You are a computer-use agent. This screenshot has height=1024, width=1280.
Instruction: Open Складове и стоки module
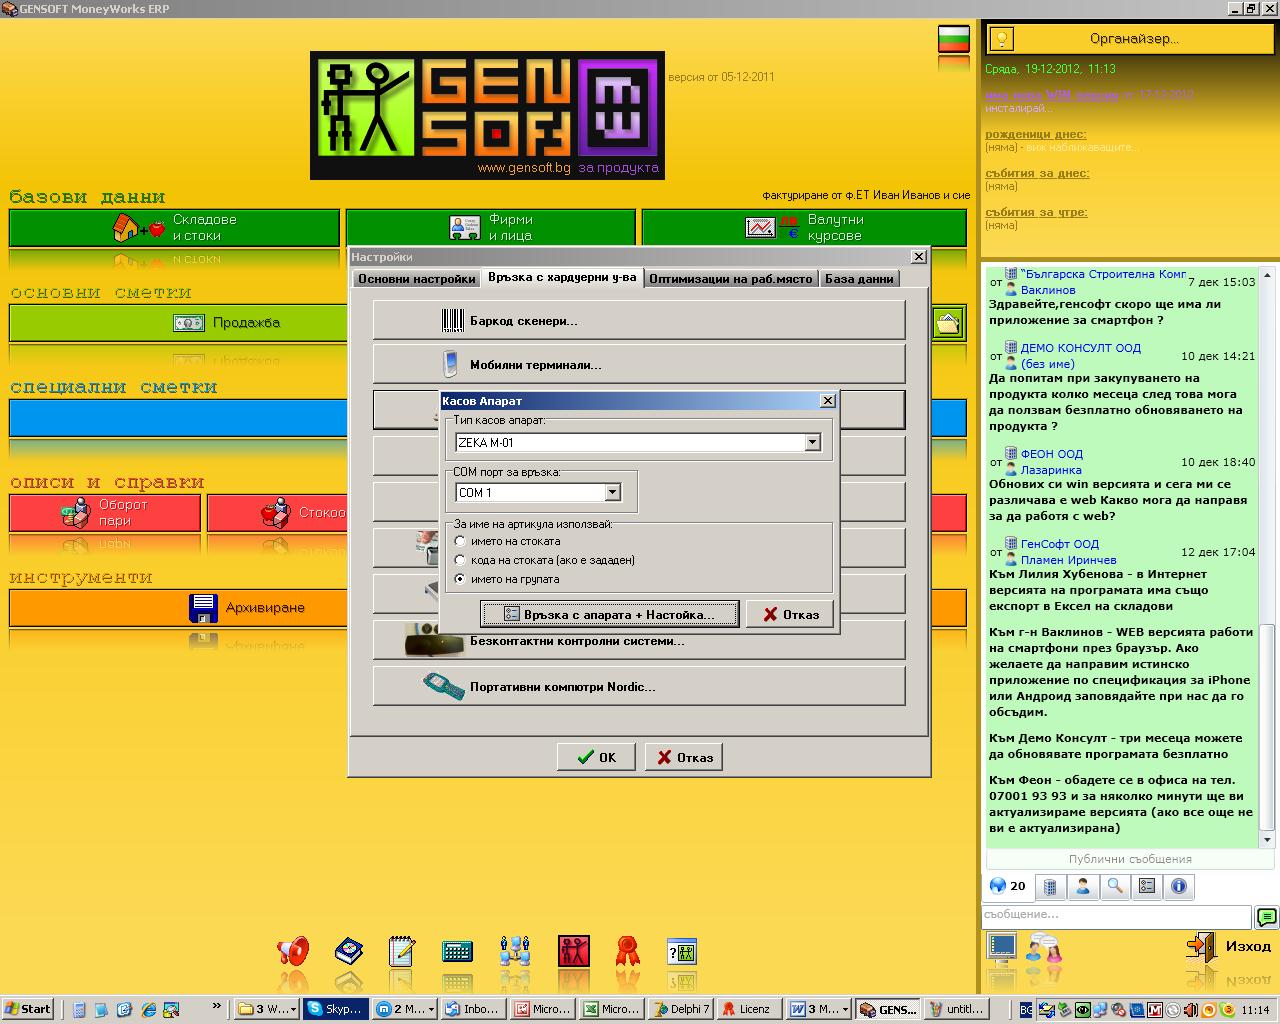tap(174, 227)
